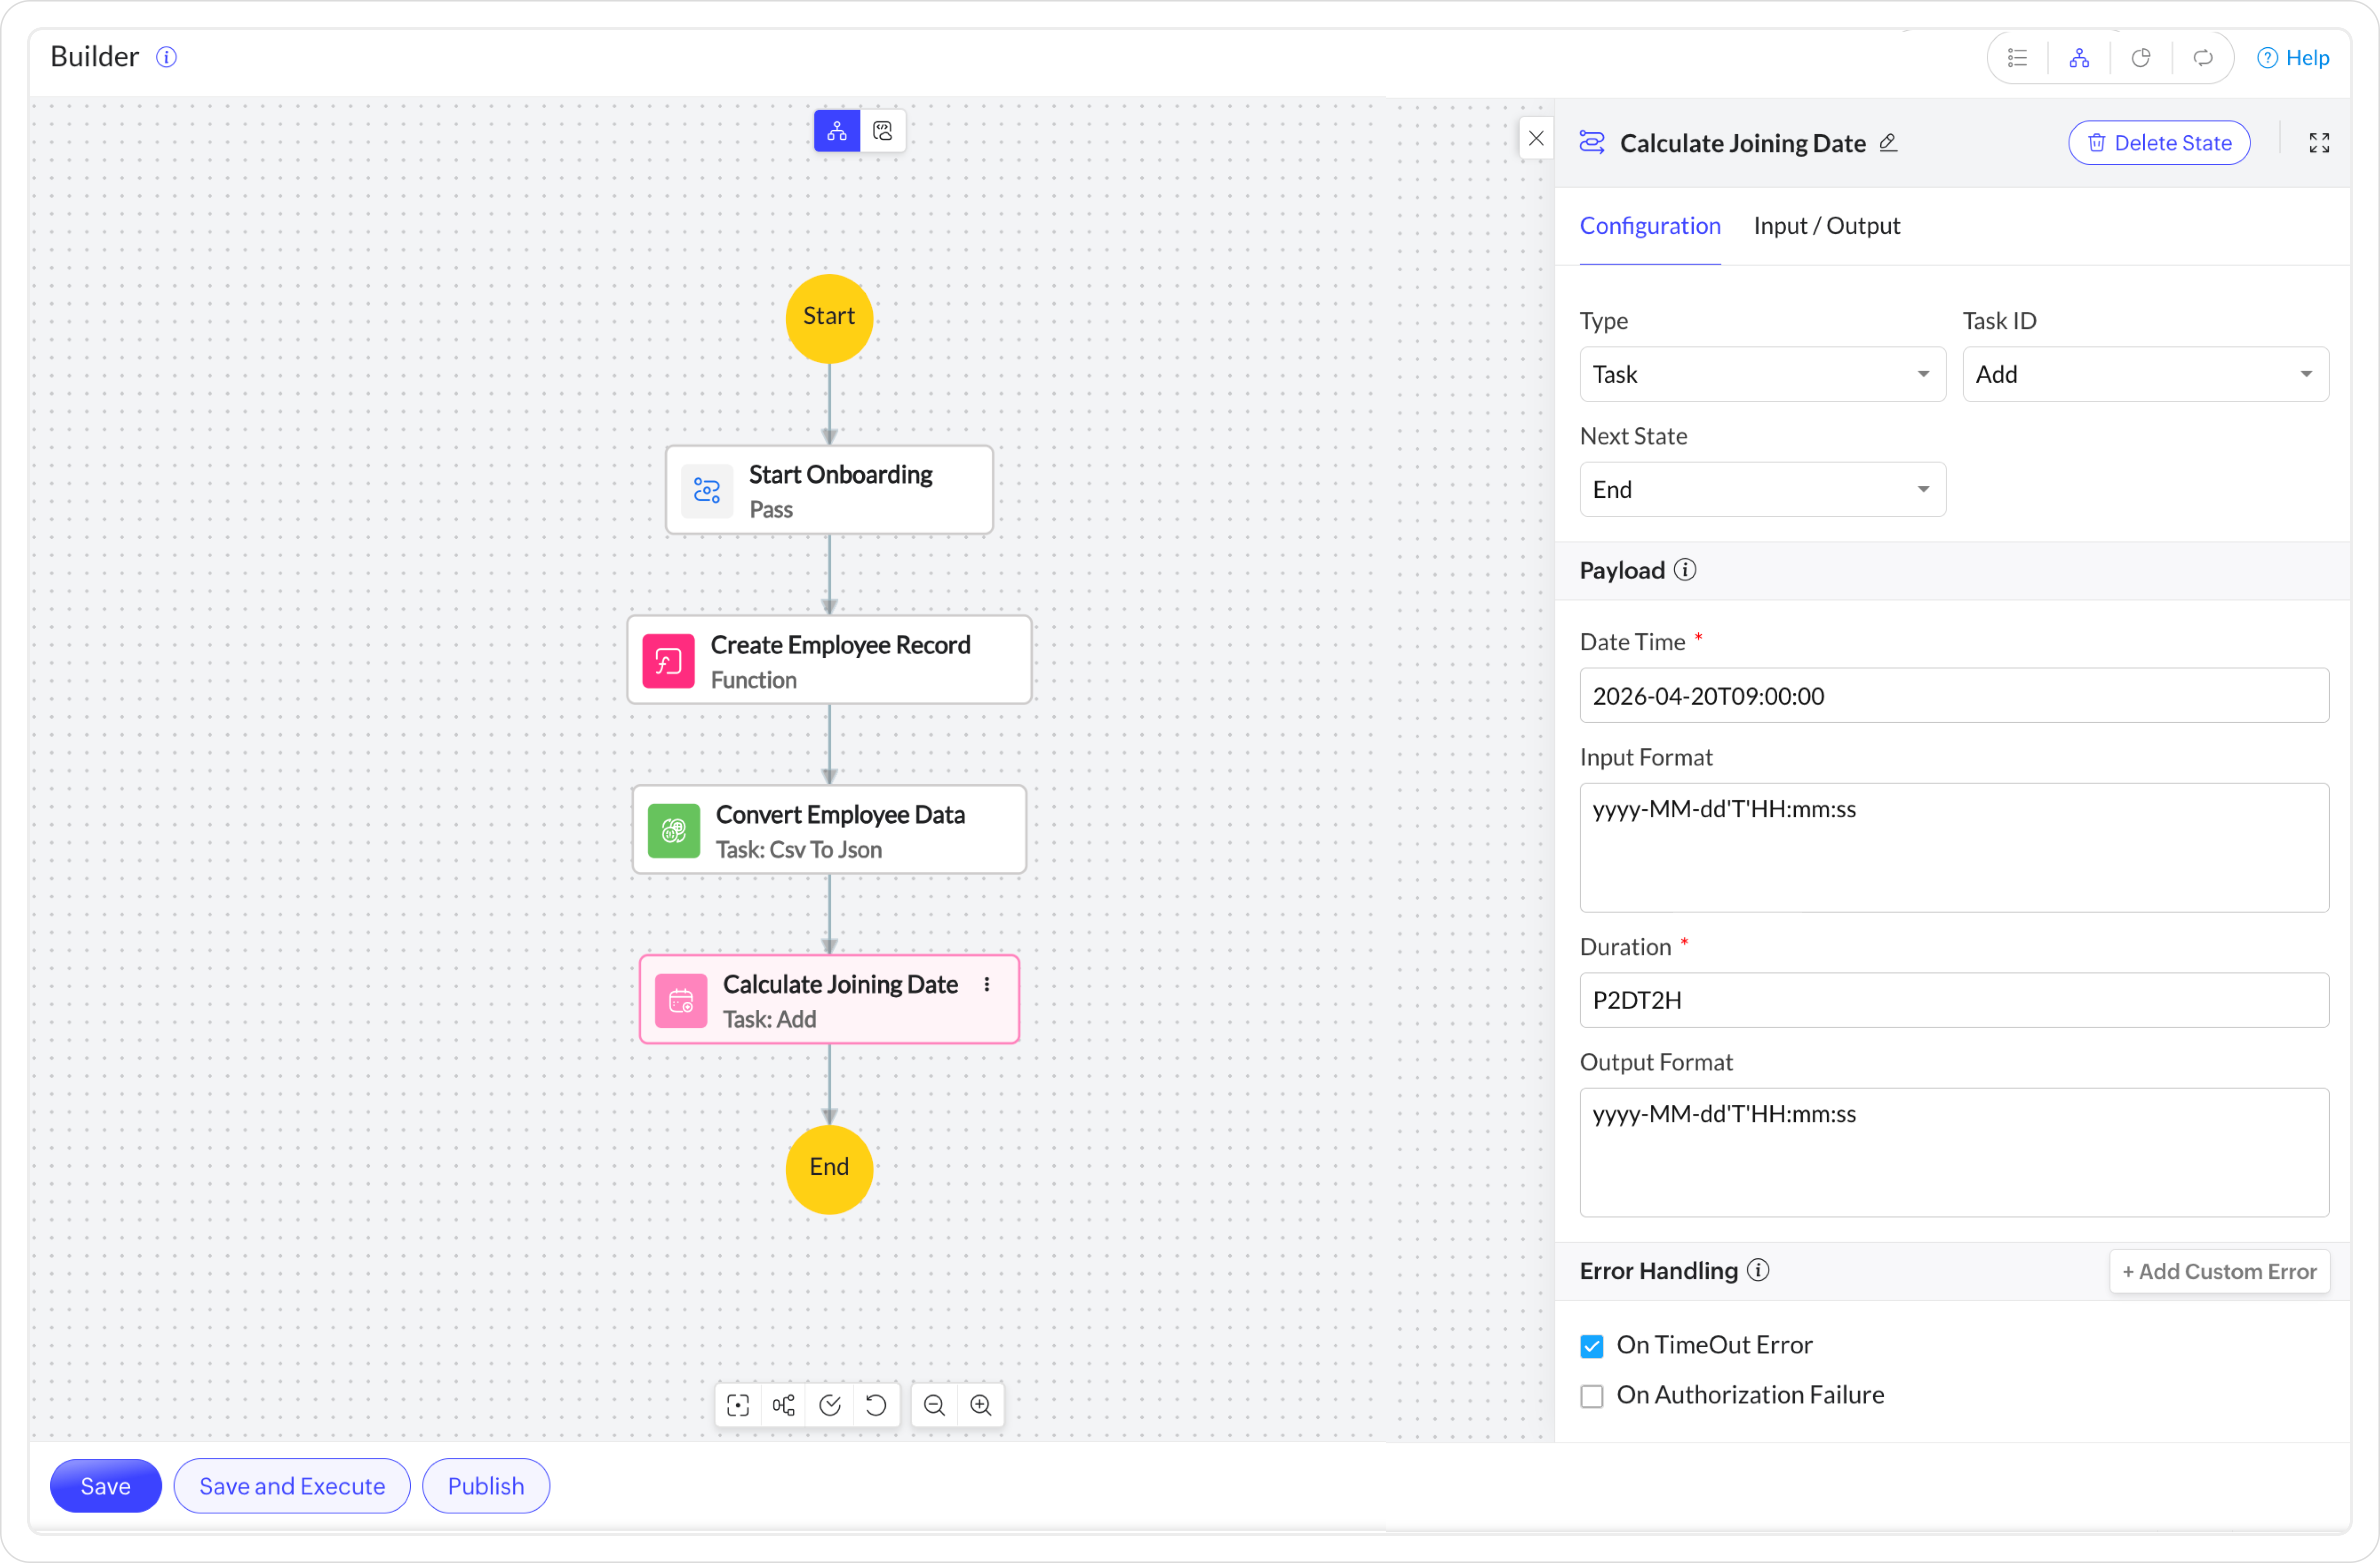Click the Save and Execute button
Screen dimensions: 2380x1563
click(291, 1485)
